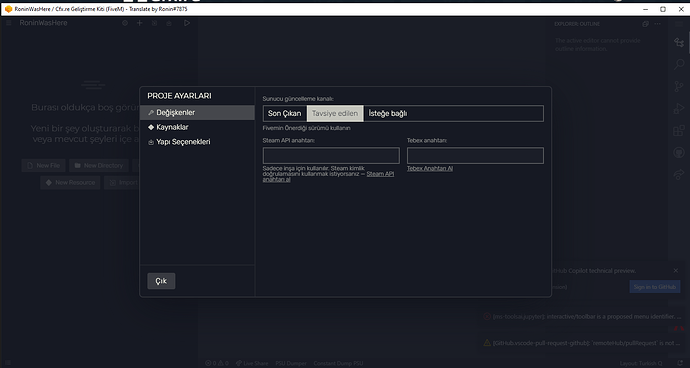Click the New File button
690x368 pixels.
[x=44, y=166]
